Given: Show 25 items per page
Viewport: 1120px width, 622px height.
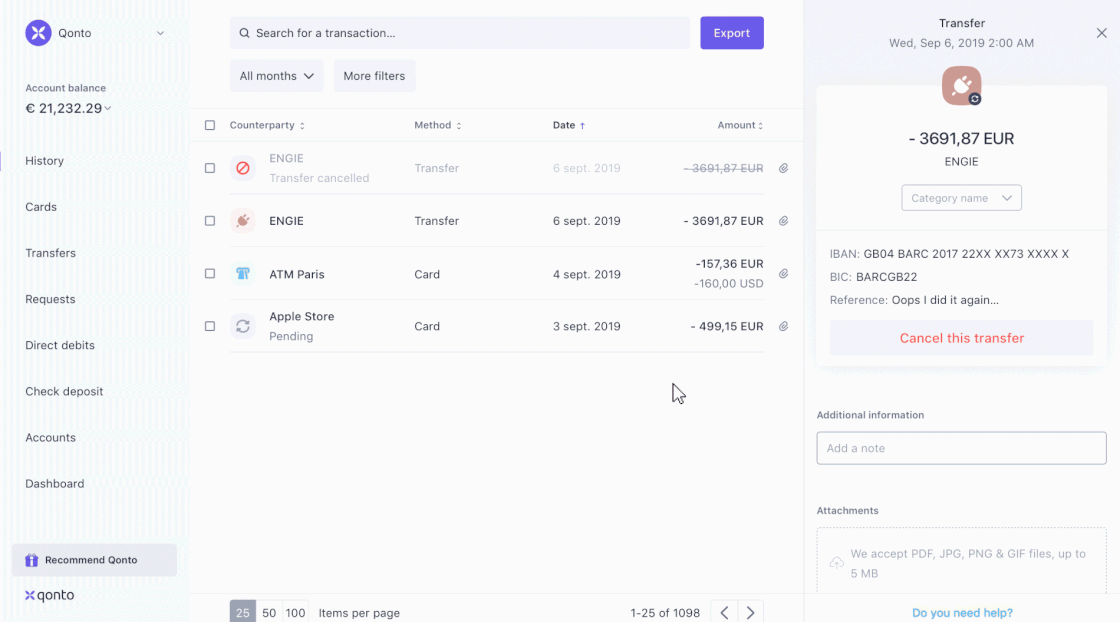Looking at the screenshot, I should pos(243,612).
